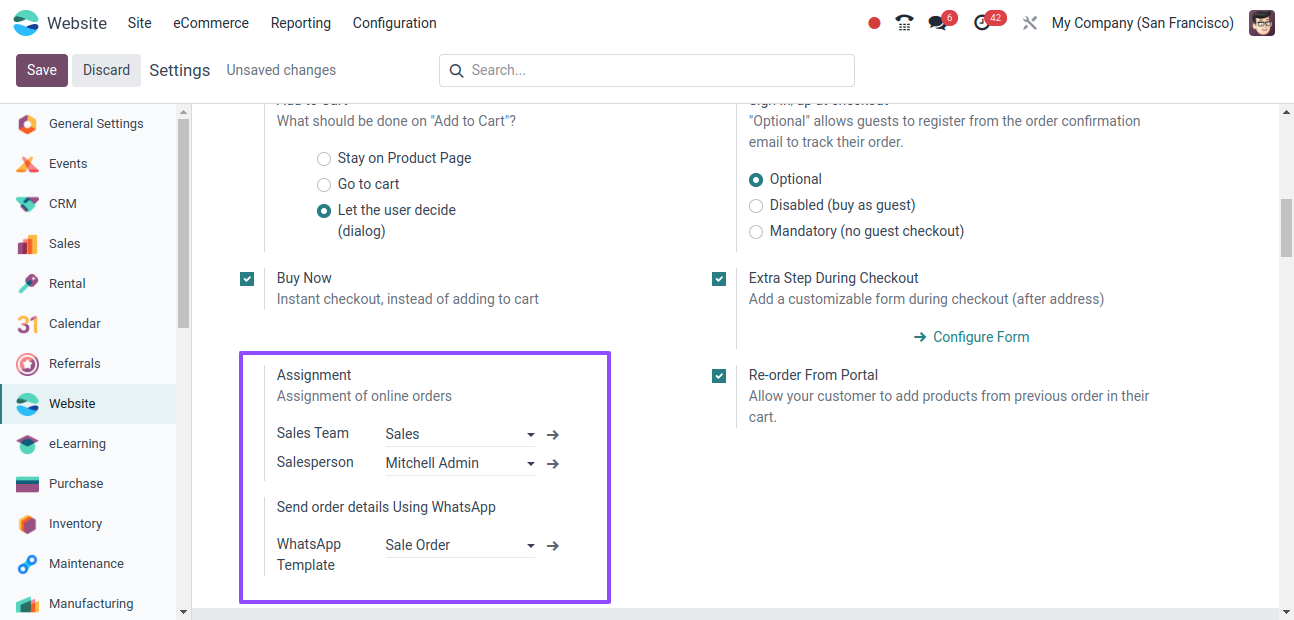Open the activities clock icon
The width and height of the screenshot is (1294, 620).
coord(982,23)
